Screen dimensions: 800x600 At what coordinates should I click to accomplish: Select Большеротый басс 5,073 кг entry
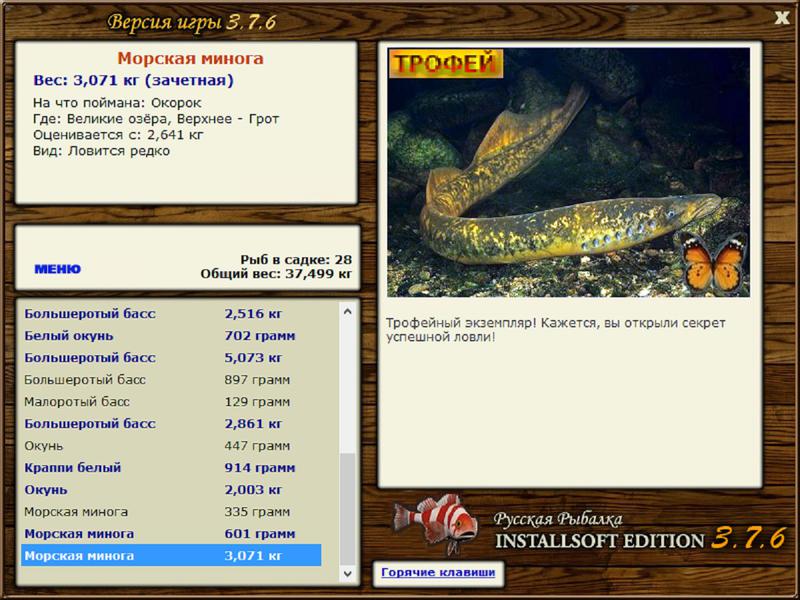point(171,358)
